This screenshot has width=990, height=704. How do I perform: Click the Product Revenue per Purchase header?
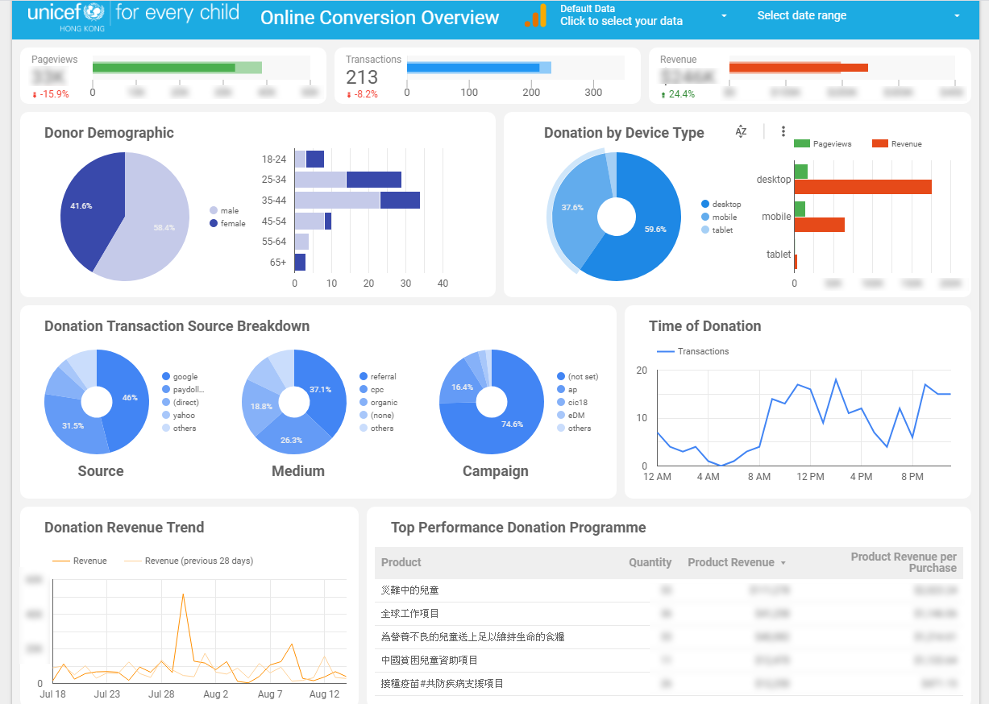pyautogui.click(x=904, y=562)
